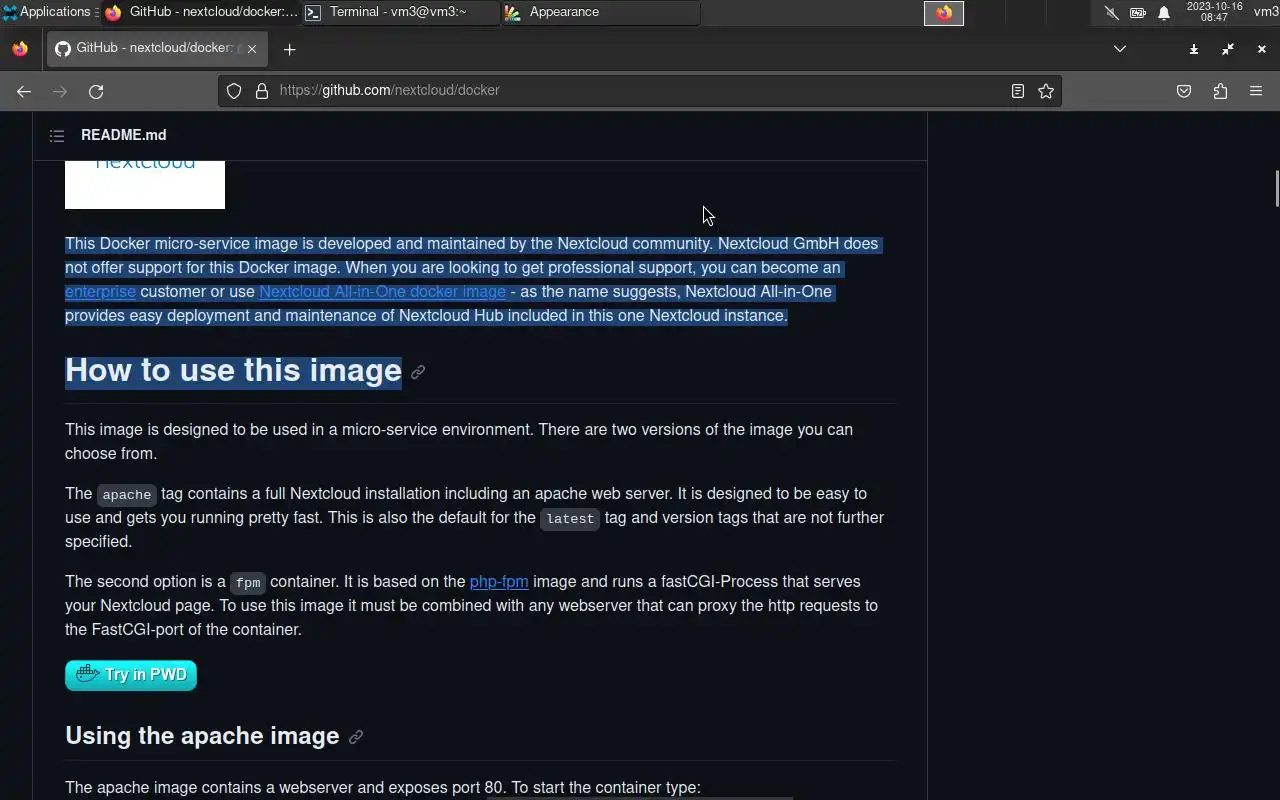Open the vm3 user menu in panel
This screenshot has width=1280, height=800.
(1266, 12)
